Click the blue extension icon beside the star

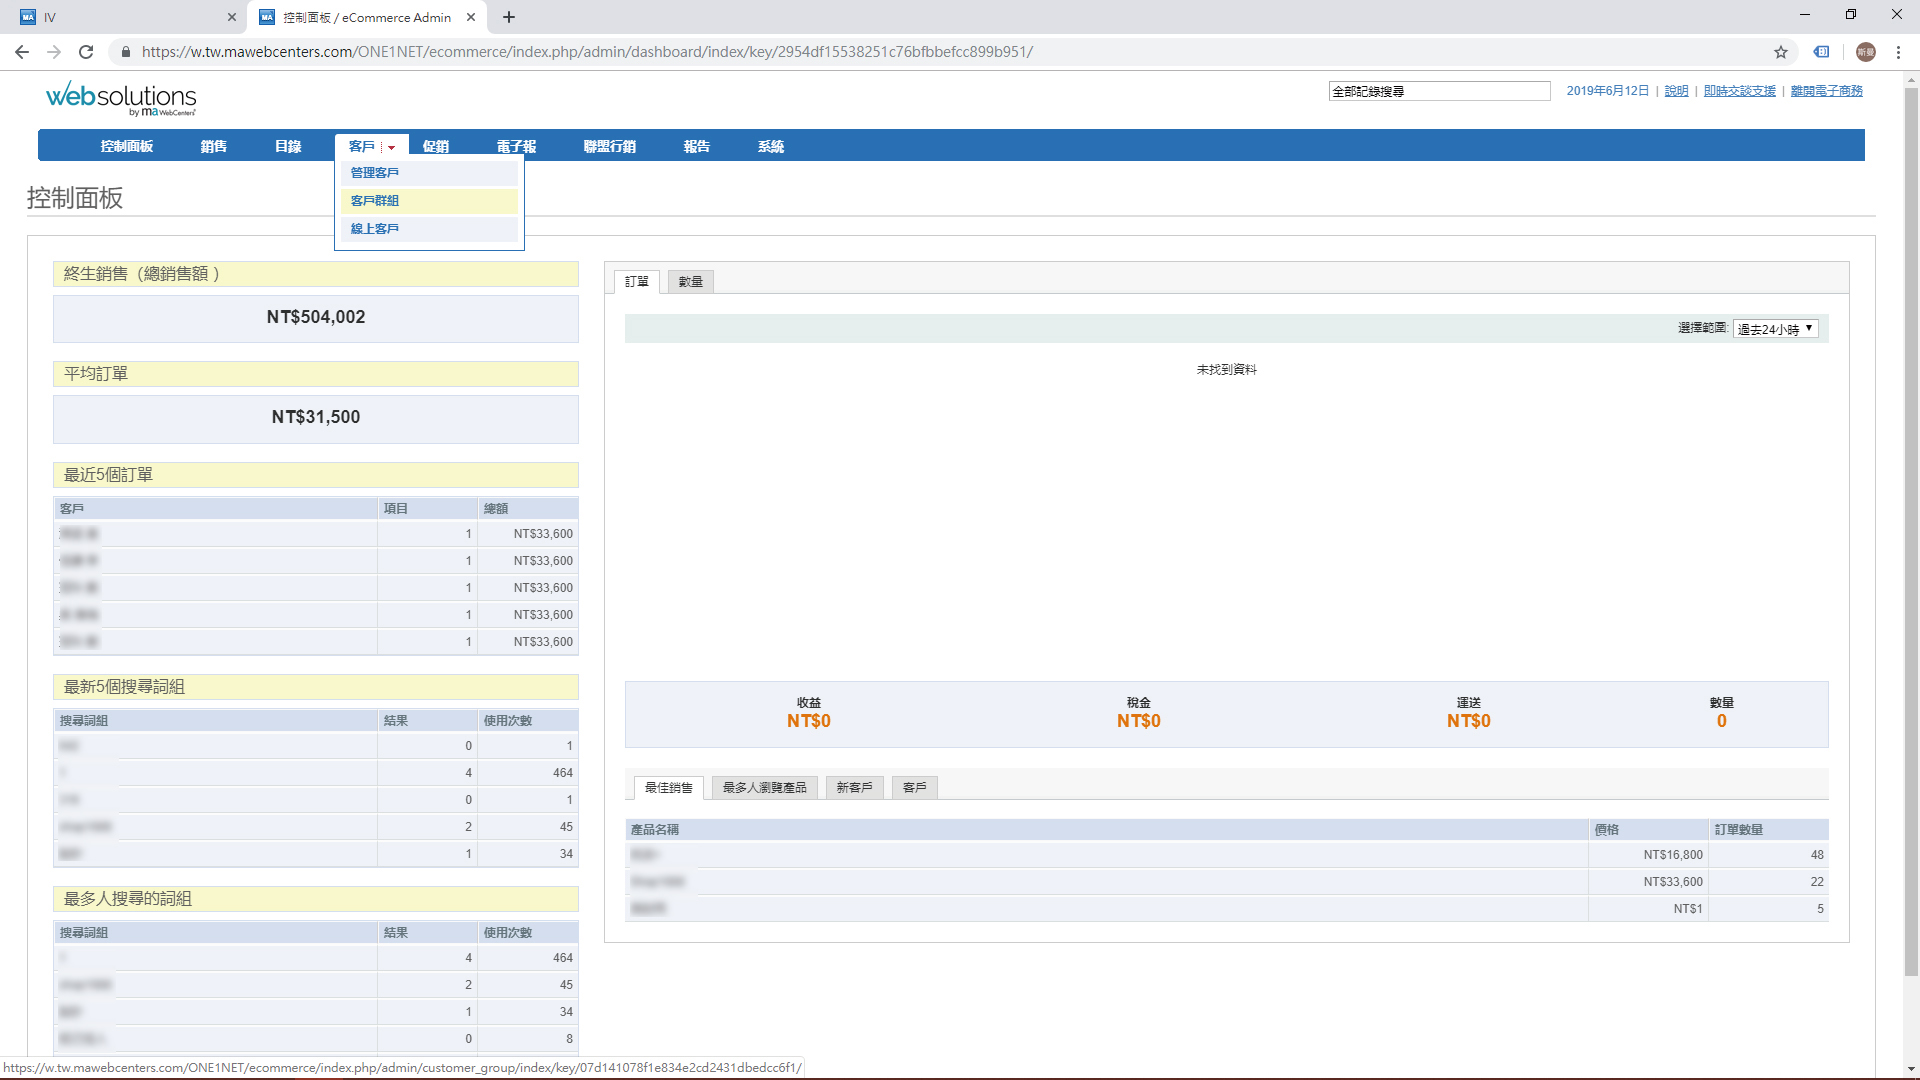pyautogui.click(x=1822, y=52)
